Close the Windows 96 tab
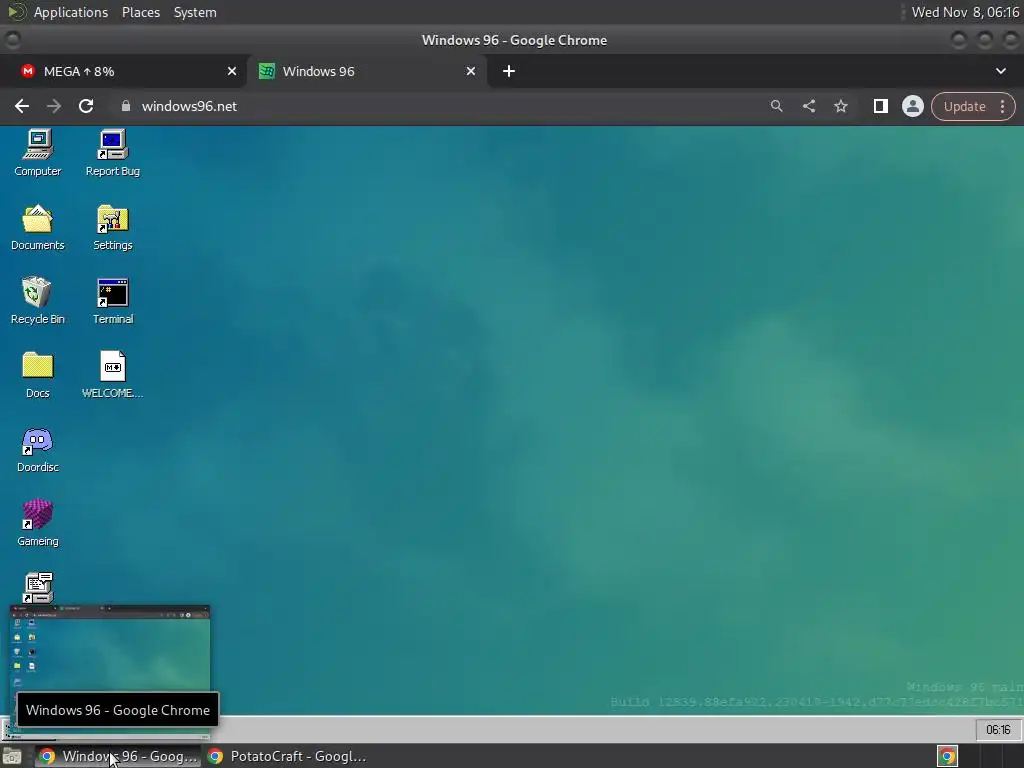Image resolution: width=1024 pixels, height=768 pixels. coord(471,71)
